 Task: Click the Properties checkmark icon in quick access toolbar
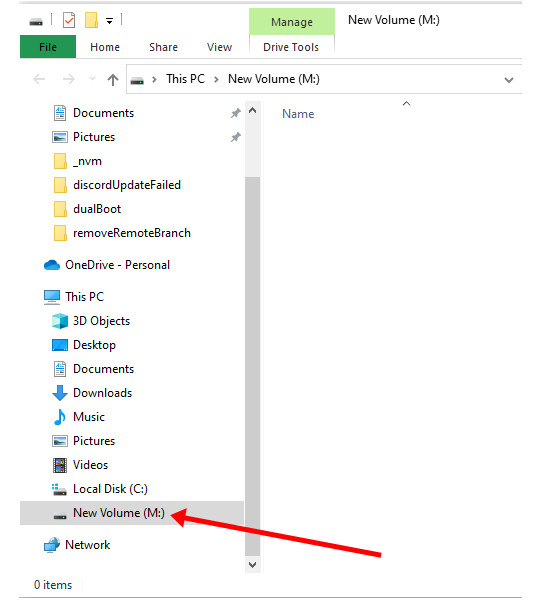pyautogui.click(x=69, y=20)
